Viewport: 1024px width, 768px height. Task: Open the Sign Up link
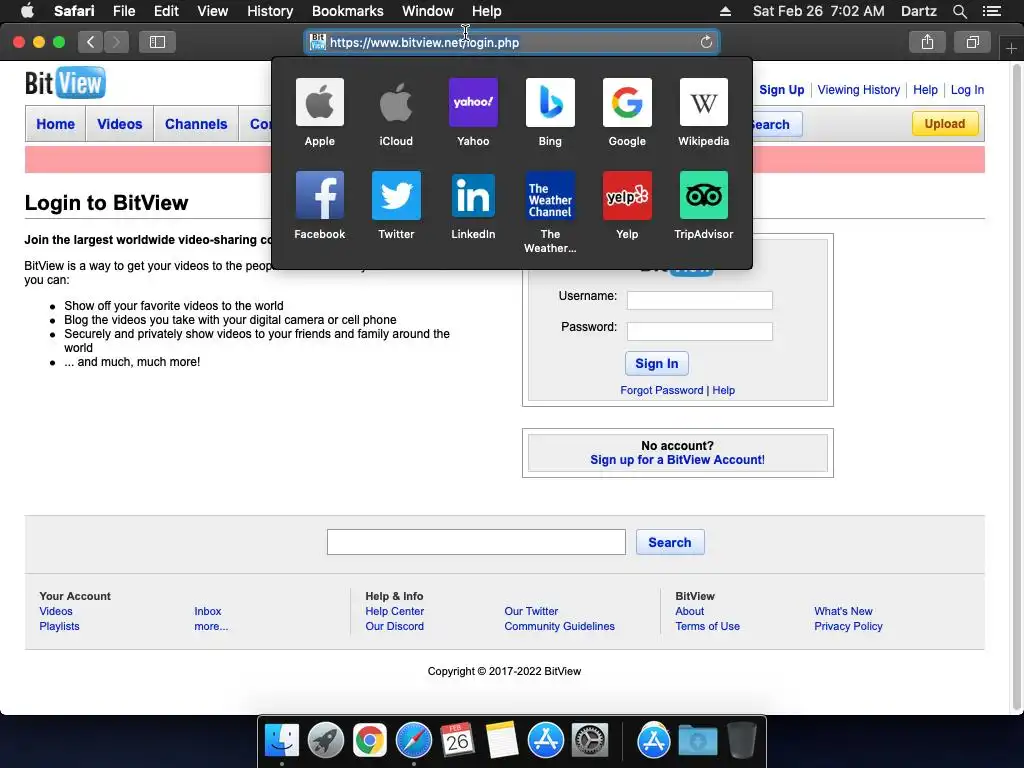(x=781, y=90)
